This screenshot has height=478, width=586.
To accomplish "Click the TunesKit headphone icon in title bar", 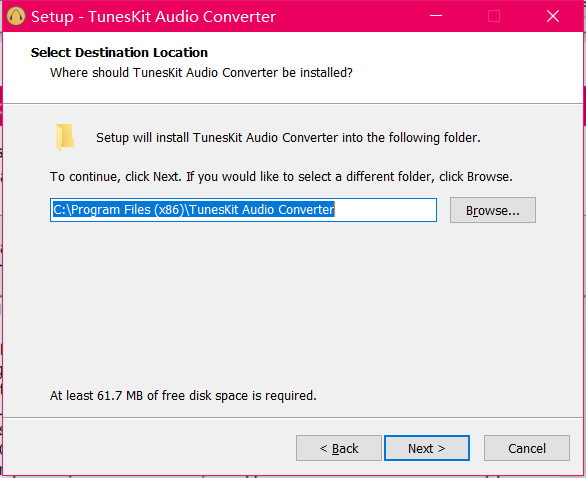I will (x=16, y=16).
